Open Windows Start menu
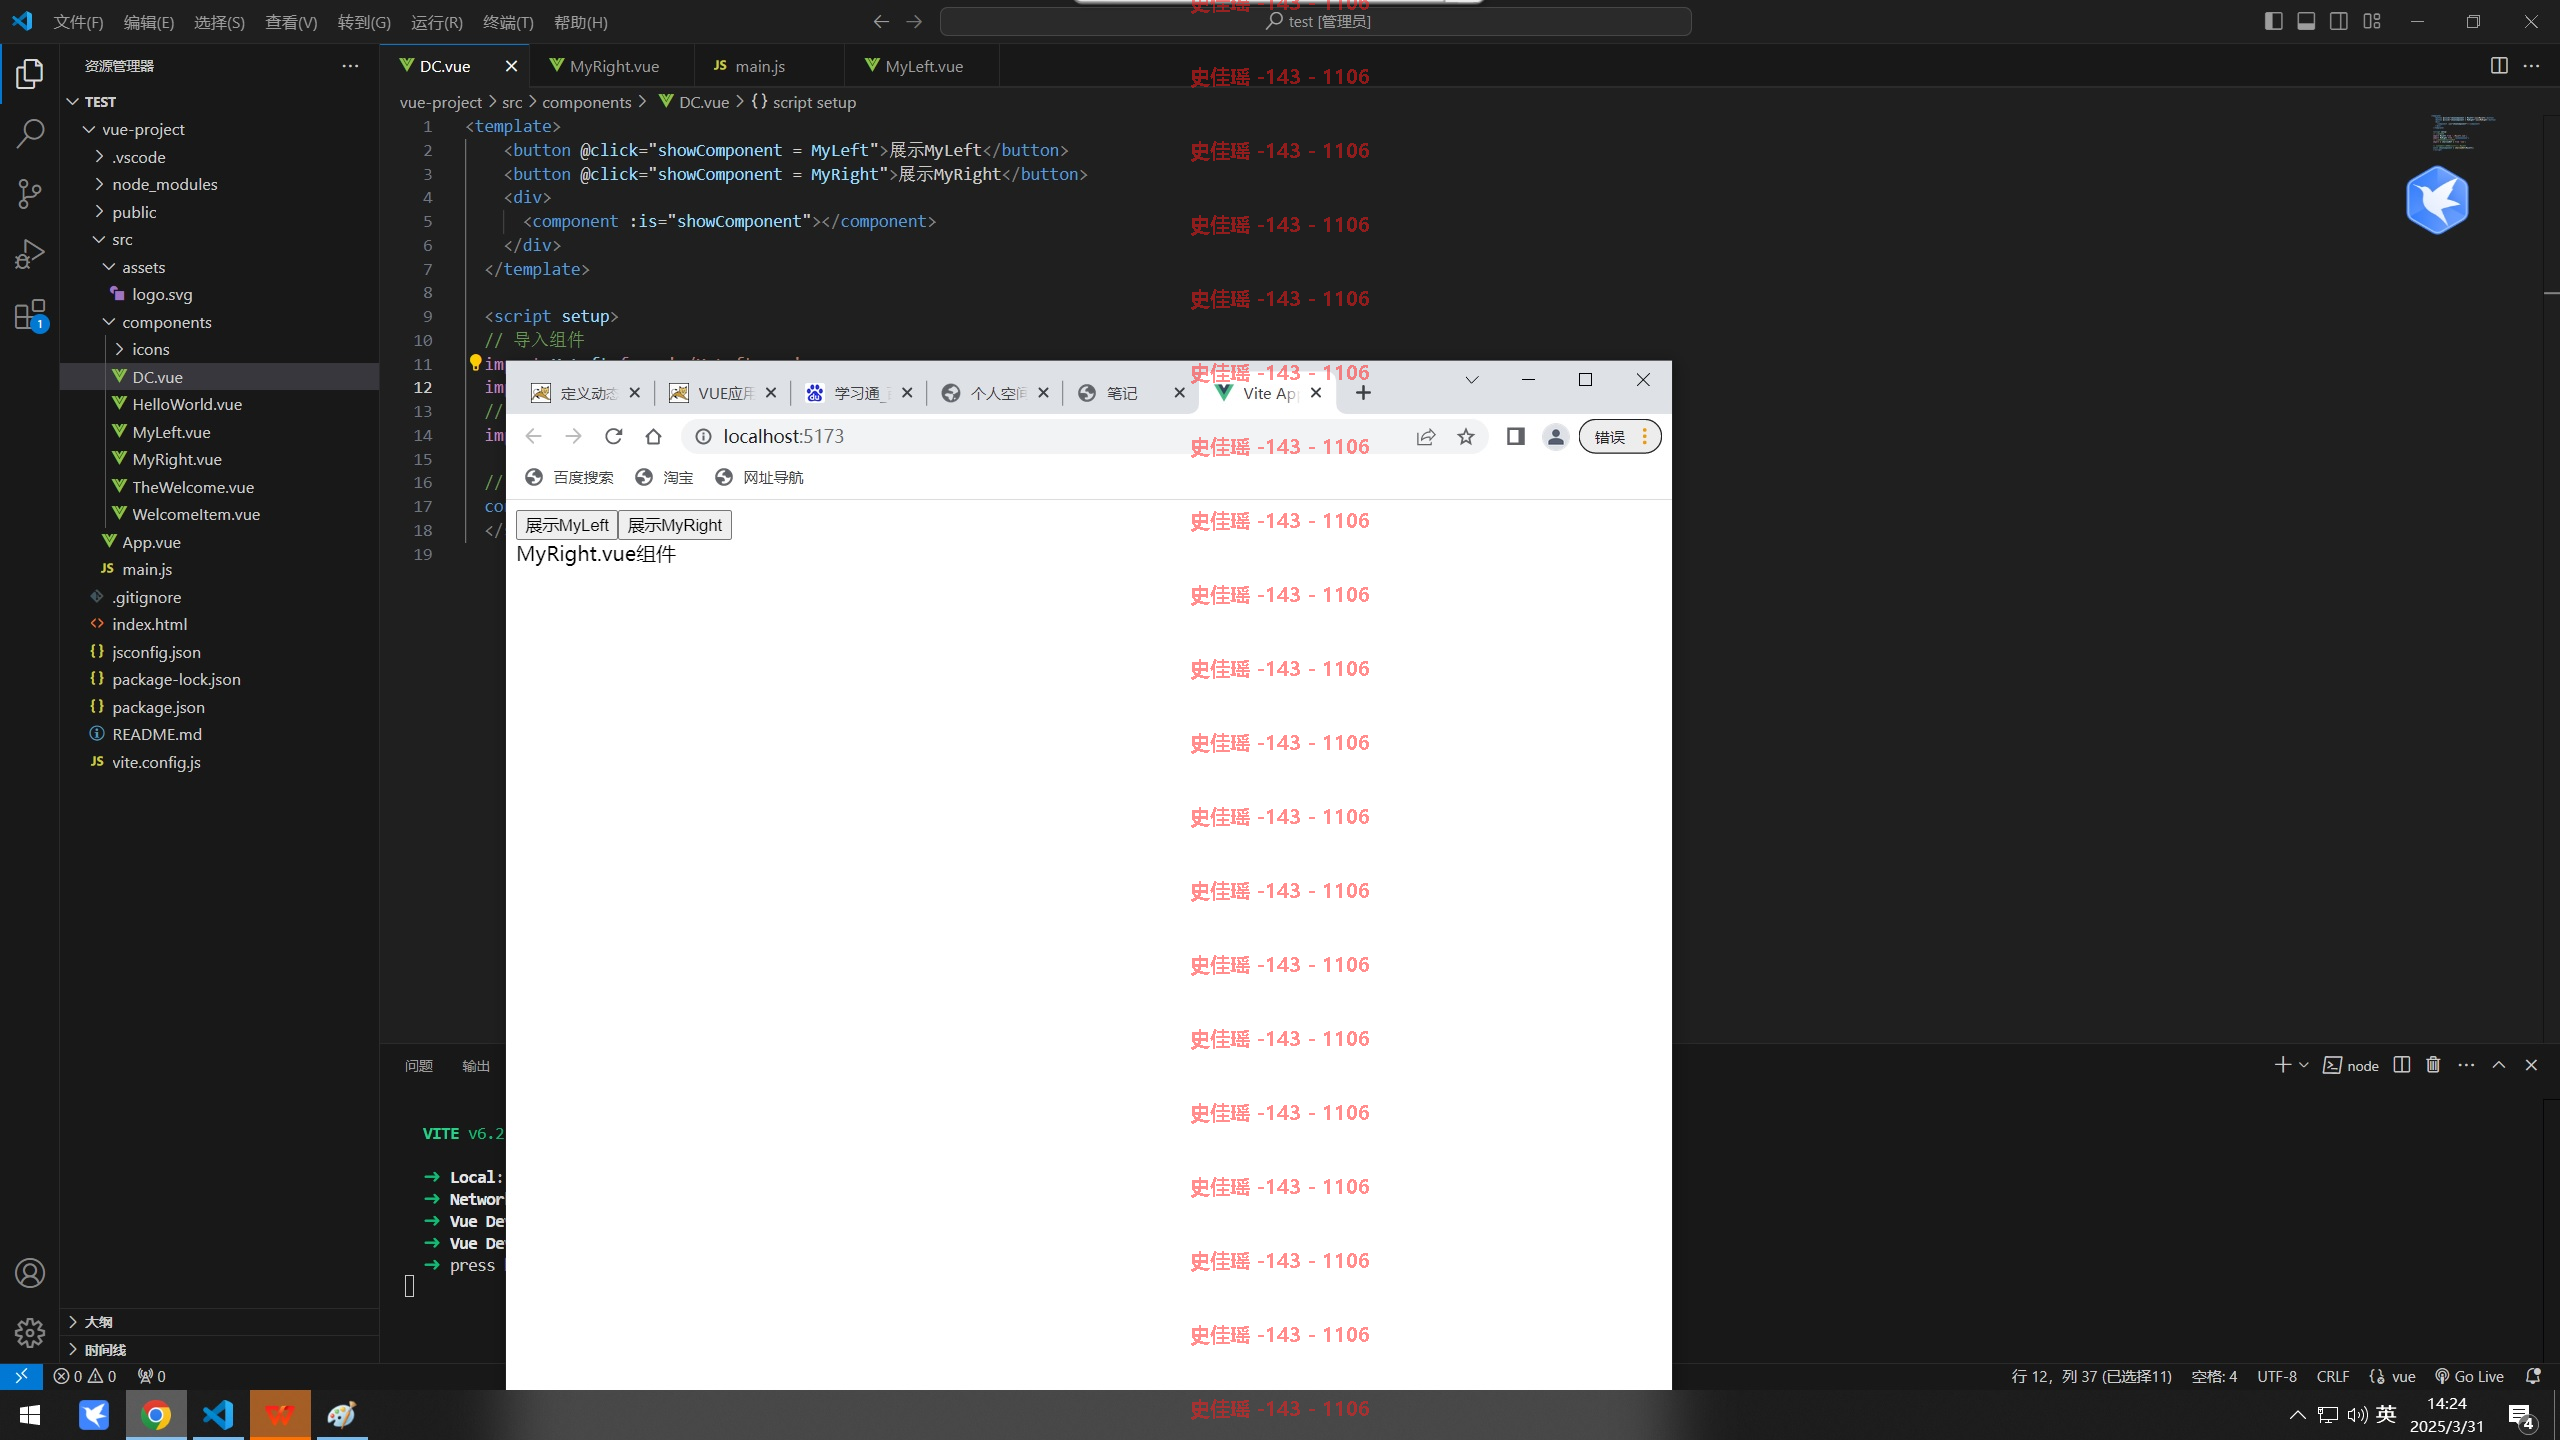Viewport: 2560px width, 1440px height. pos(30,1415)
